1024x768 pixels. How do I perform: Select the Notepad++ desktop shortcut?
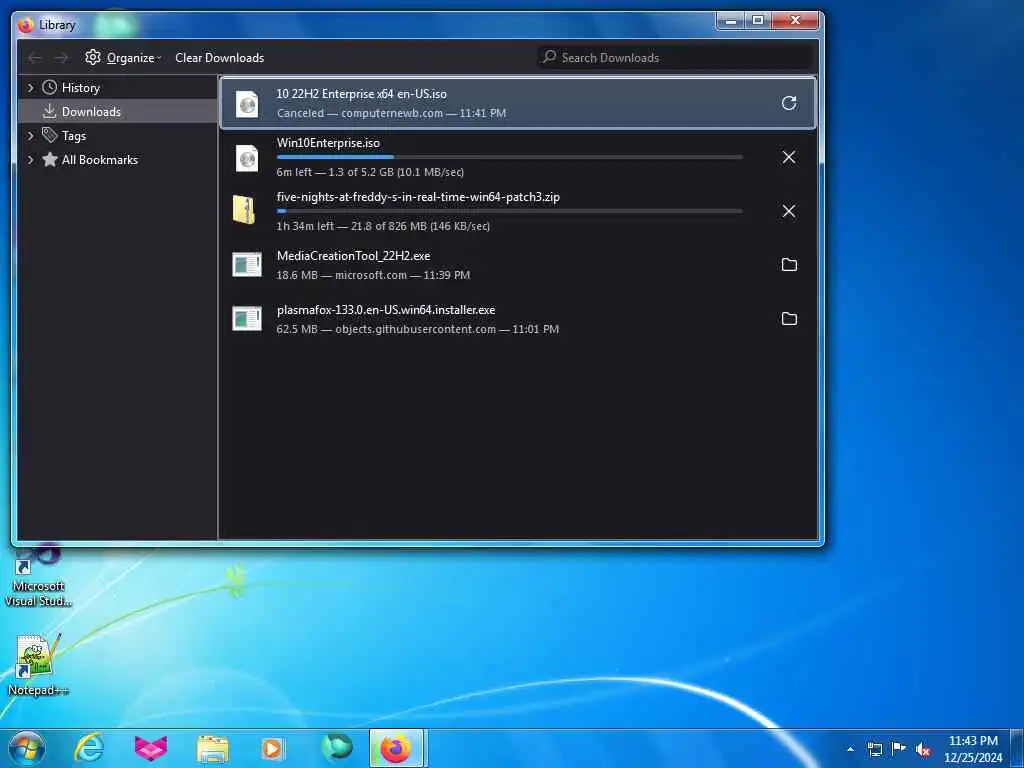coord(37,665)
